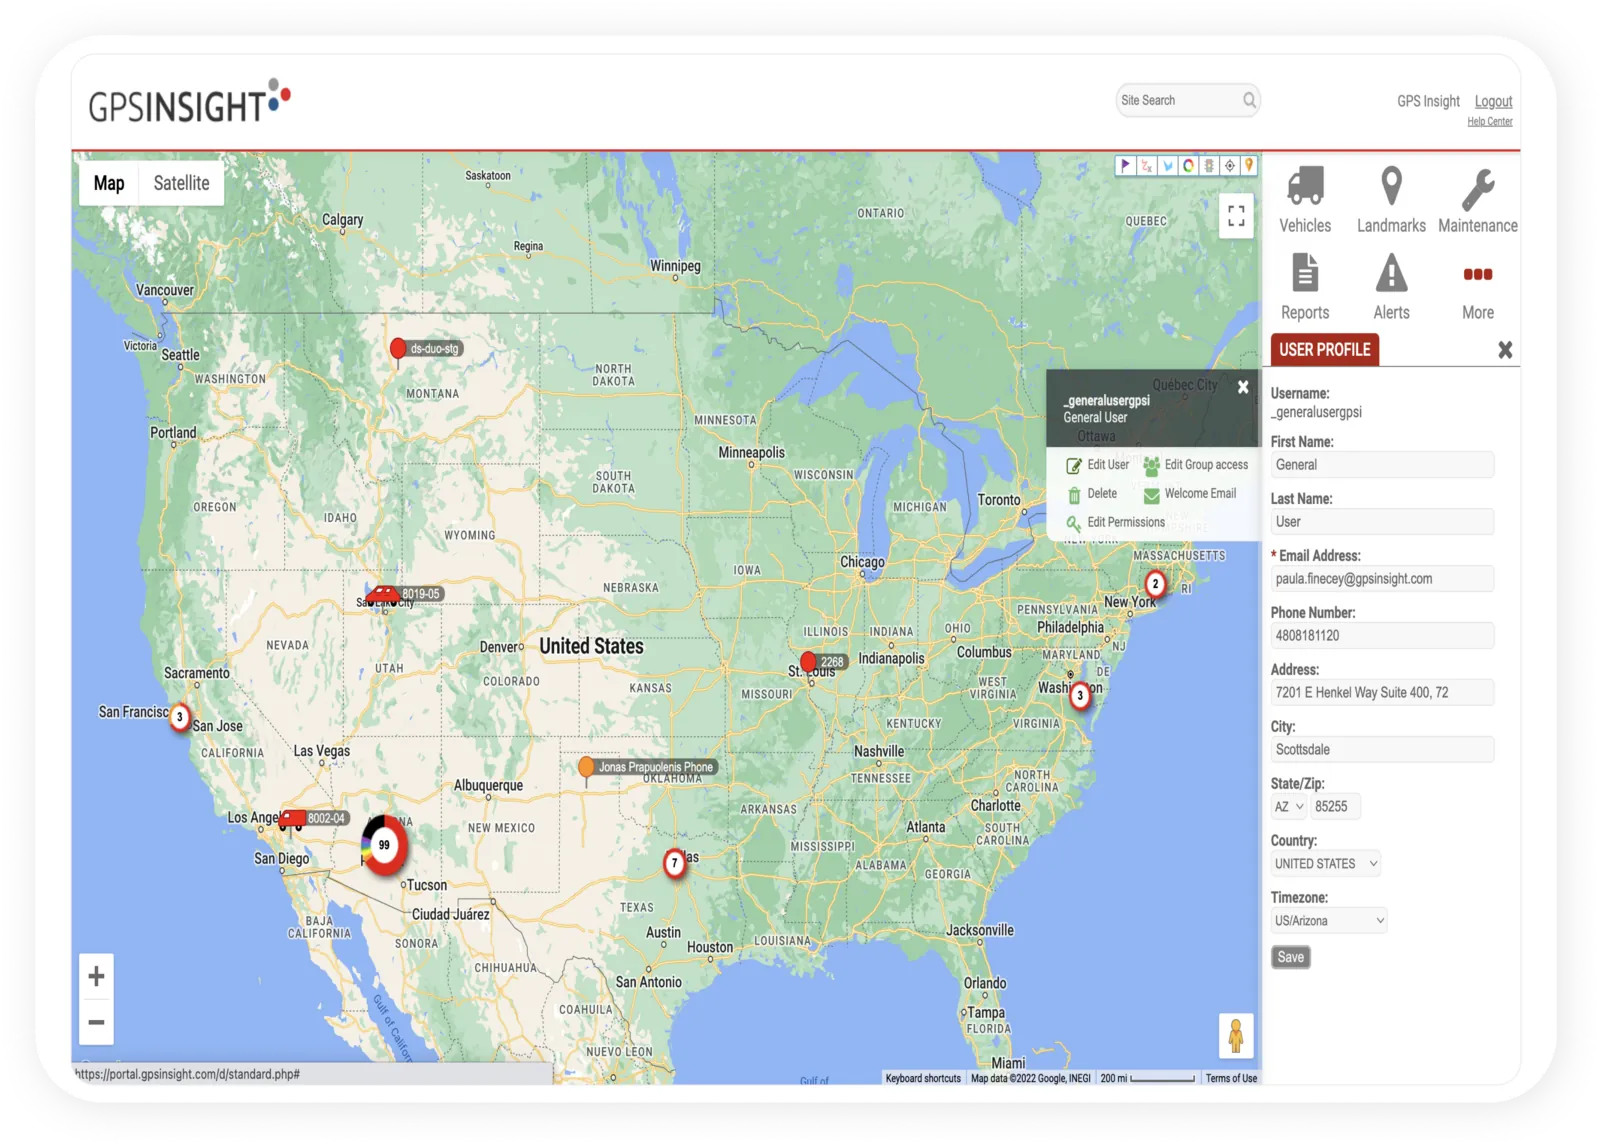Zoom out with the minus button
The image size is (1600, 1146).
(96, 1022)
